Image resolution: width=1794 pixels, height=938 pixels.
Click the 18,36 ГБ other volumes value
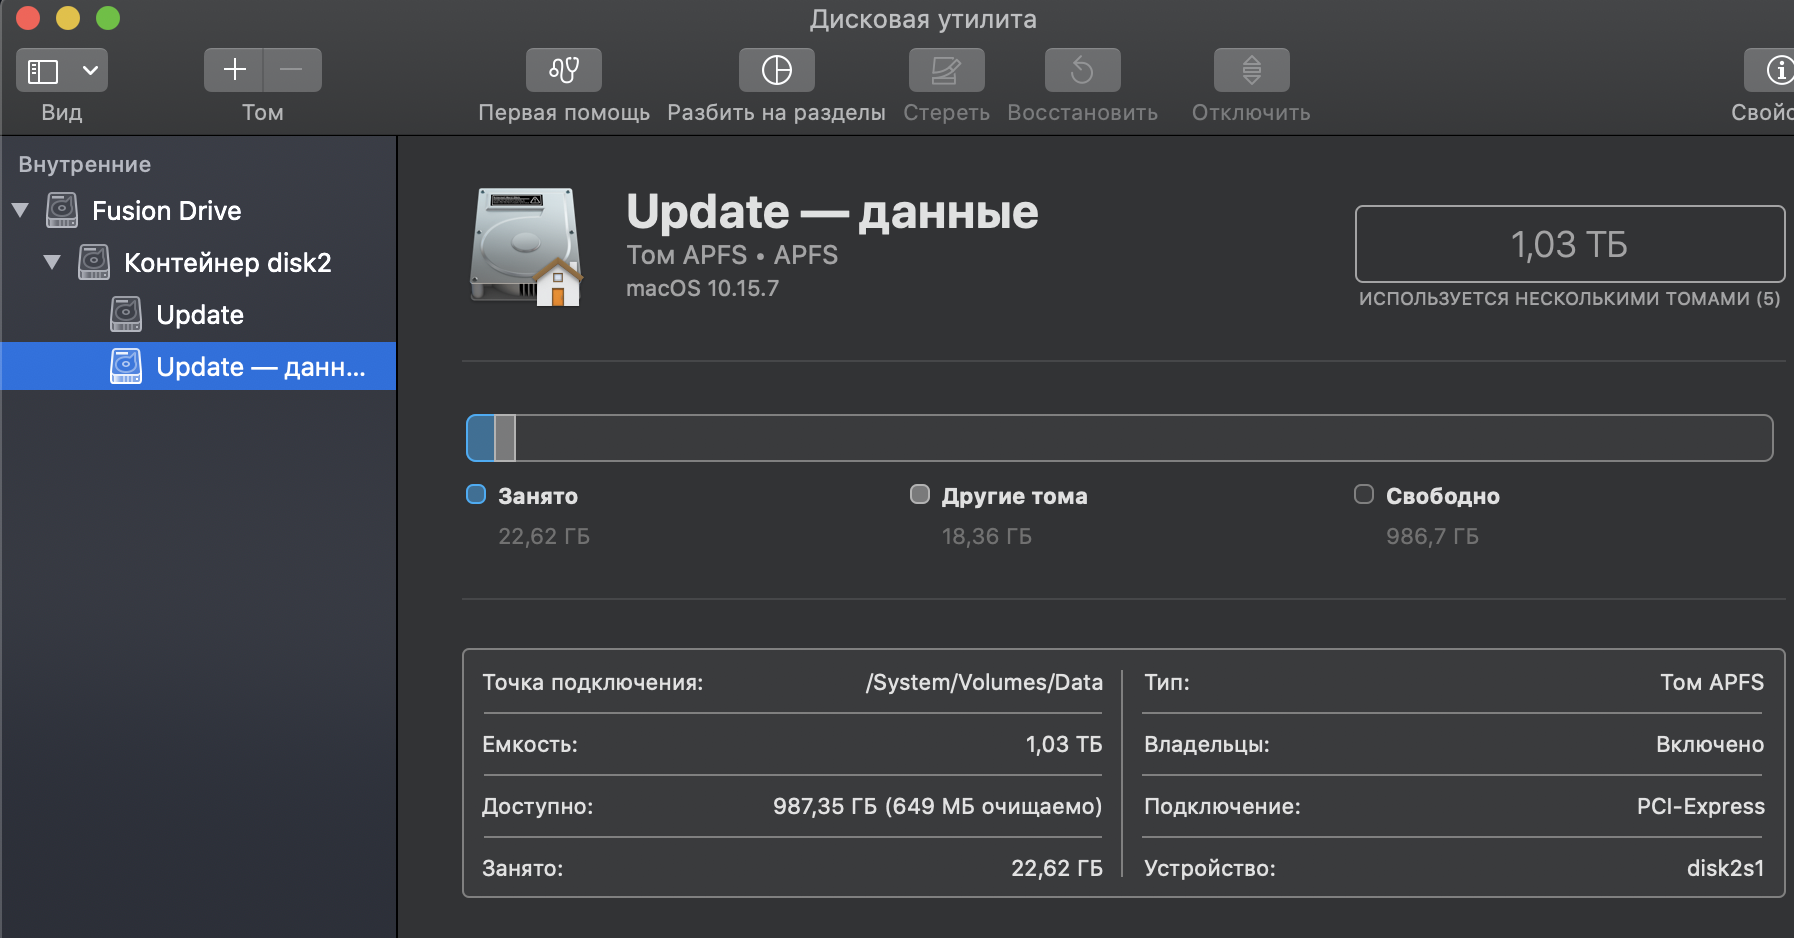[987, 537]
